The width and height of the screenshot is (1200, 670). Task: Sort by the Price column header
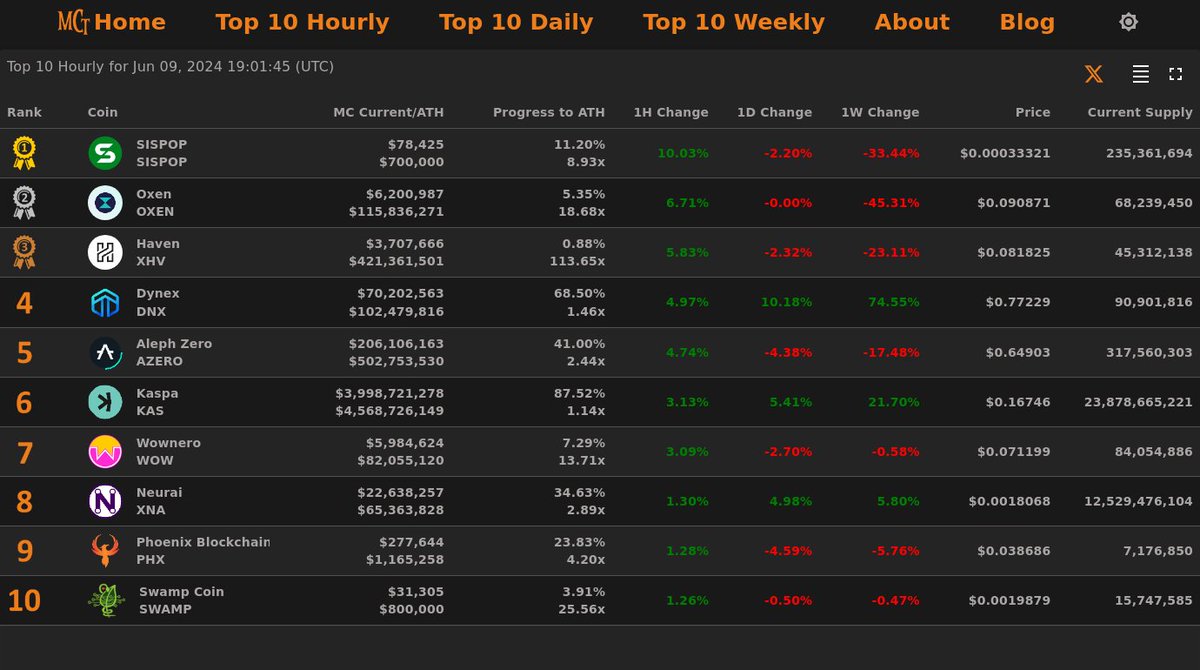pyautogui.click(x=1033, y=113)
